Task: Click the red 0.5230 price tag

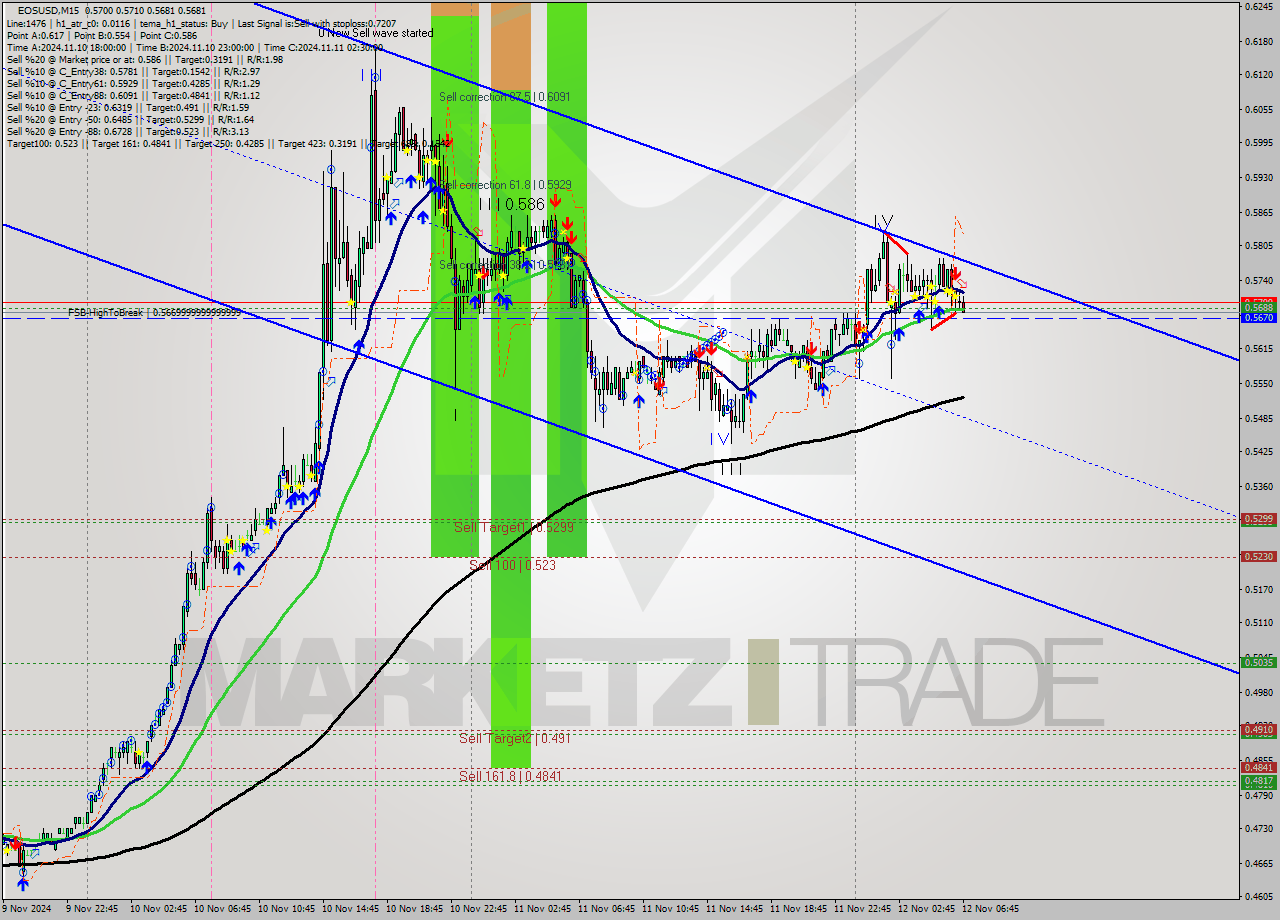Action: 1257,556
